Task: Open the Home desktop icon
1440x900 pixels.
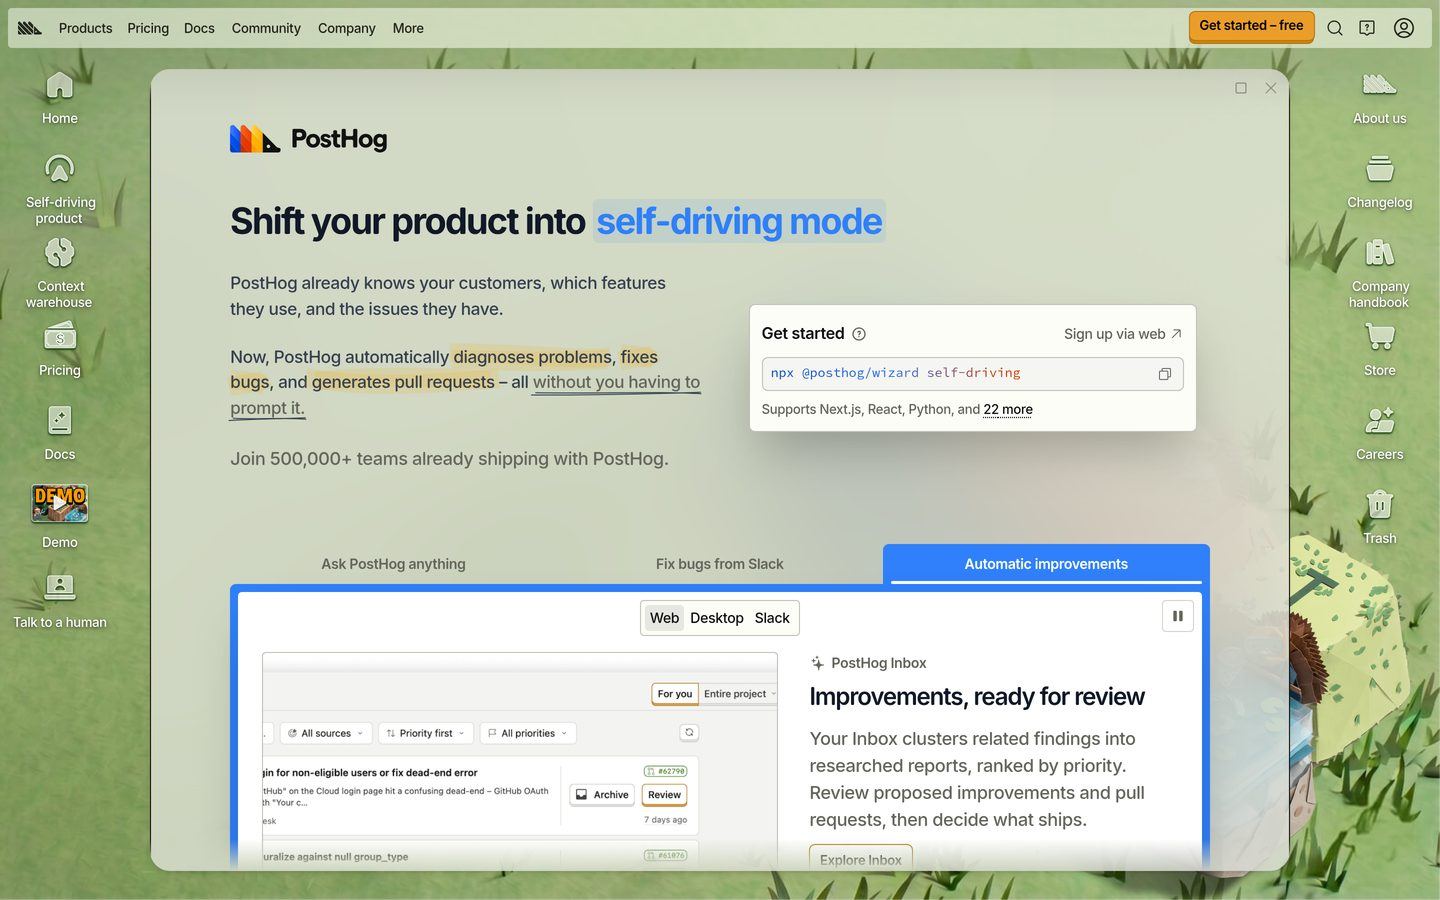Action: coord(59,98)
